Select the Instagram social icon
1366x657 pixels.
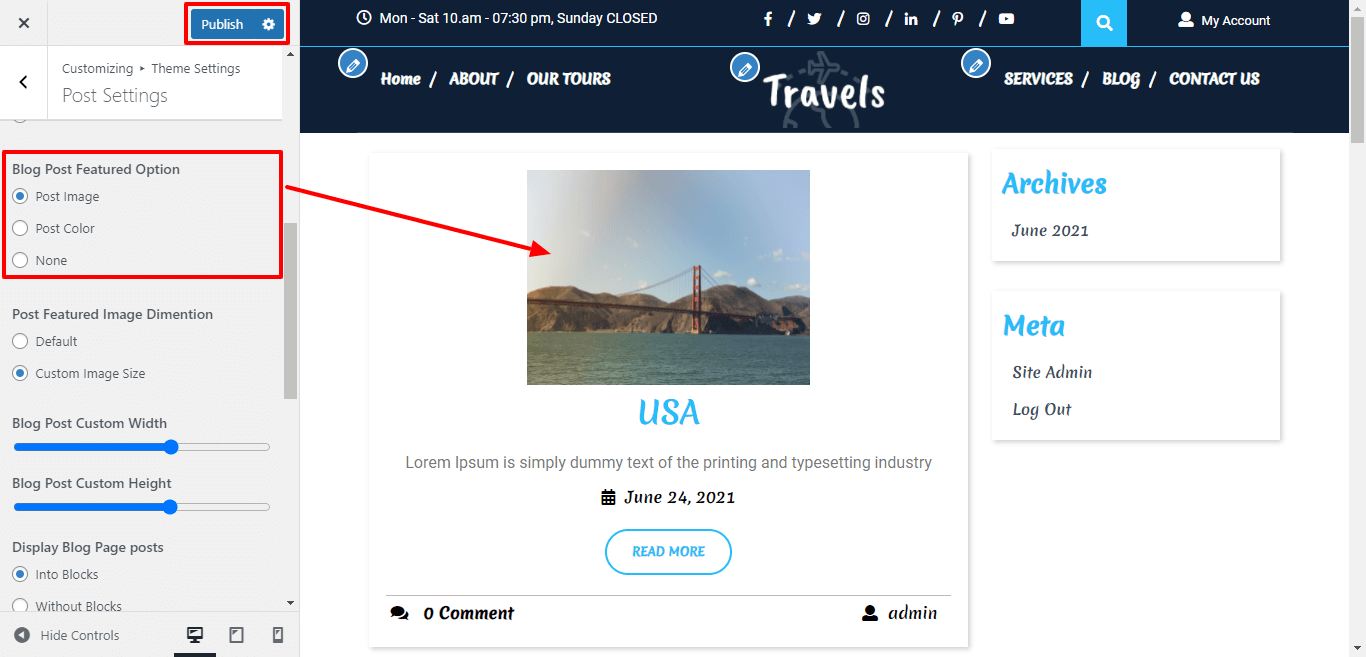click(863, 18)
